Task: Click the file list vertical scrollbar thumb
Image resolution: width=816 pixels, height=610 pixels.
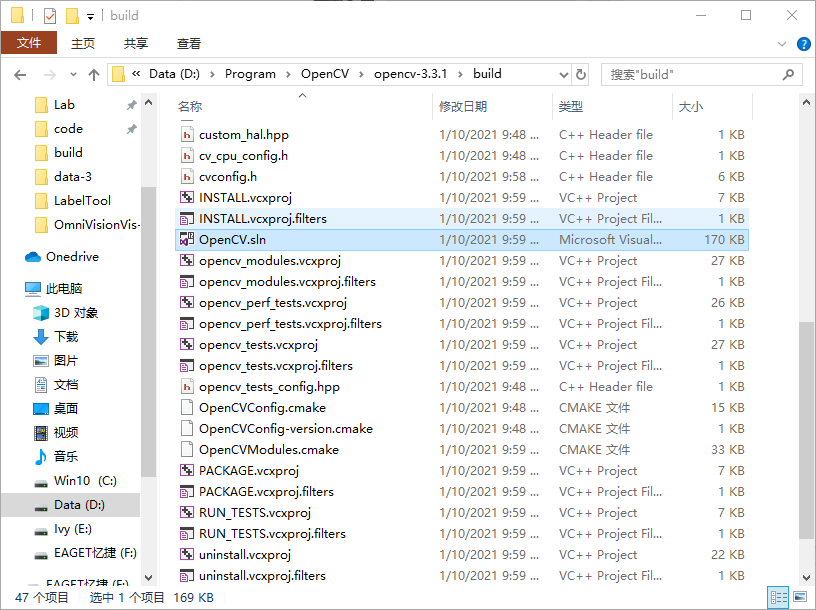Action: tap(806, 430)
